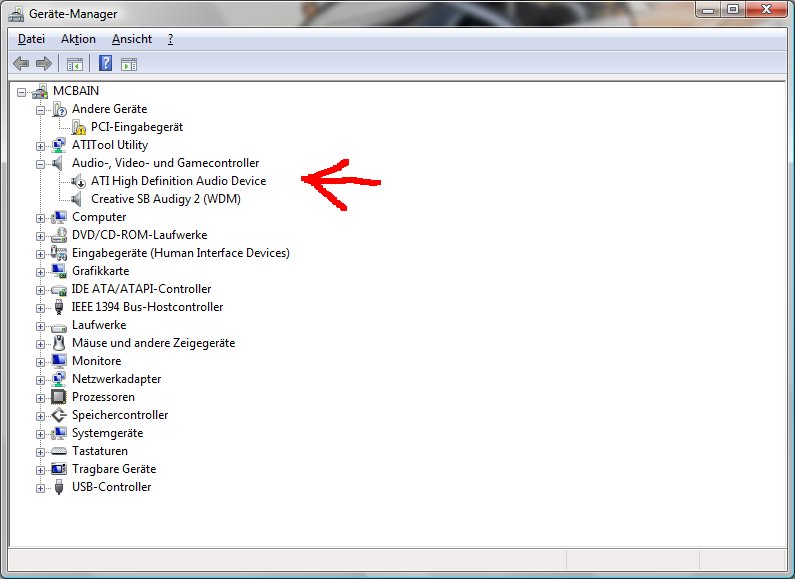The image size is (795, 579).
Task: Open the blue Help toolbar icon
Action: click(x=105, y=63)
